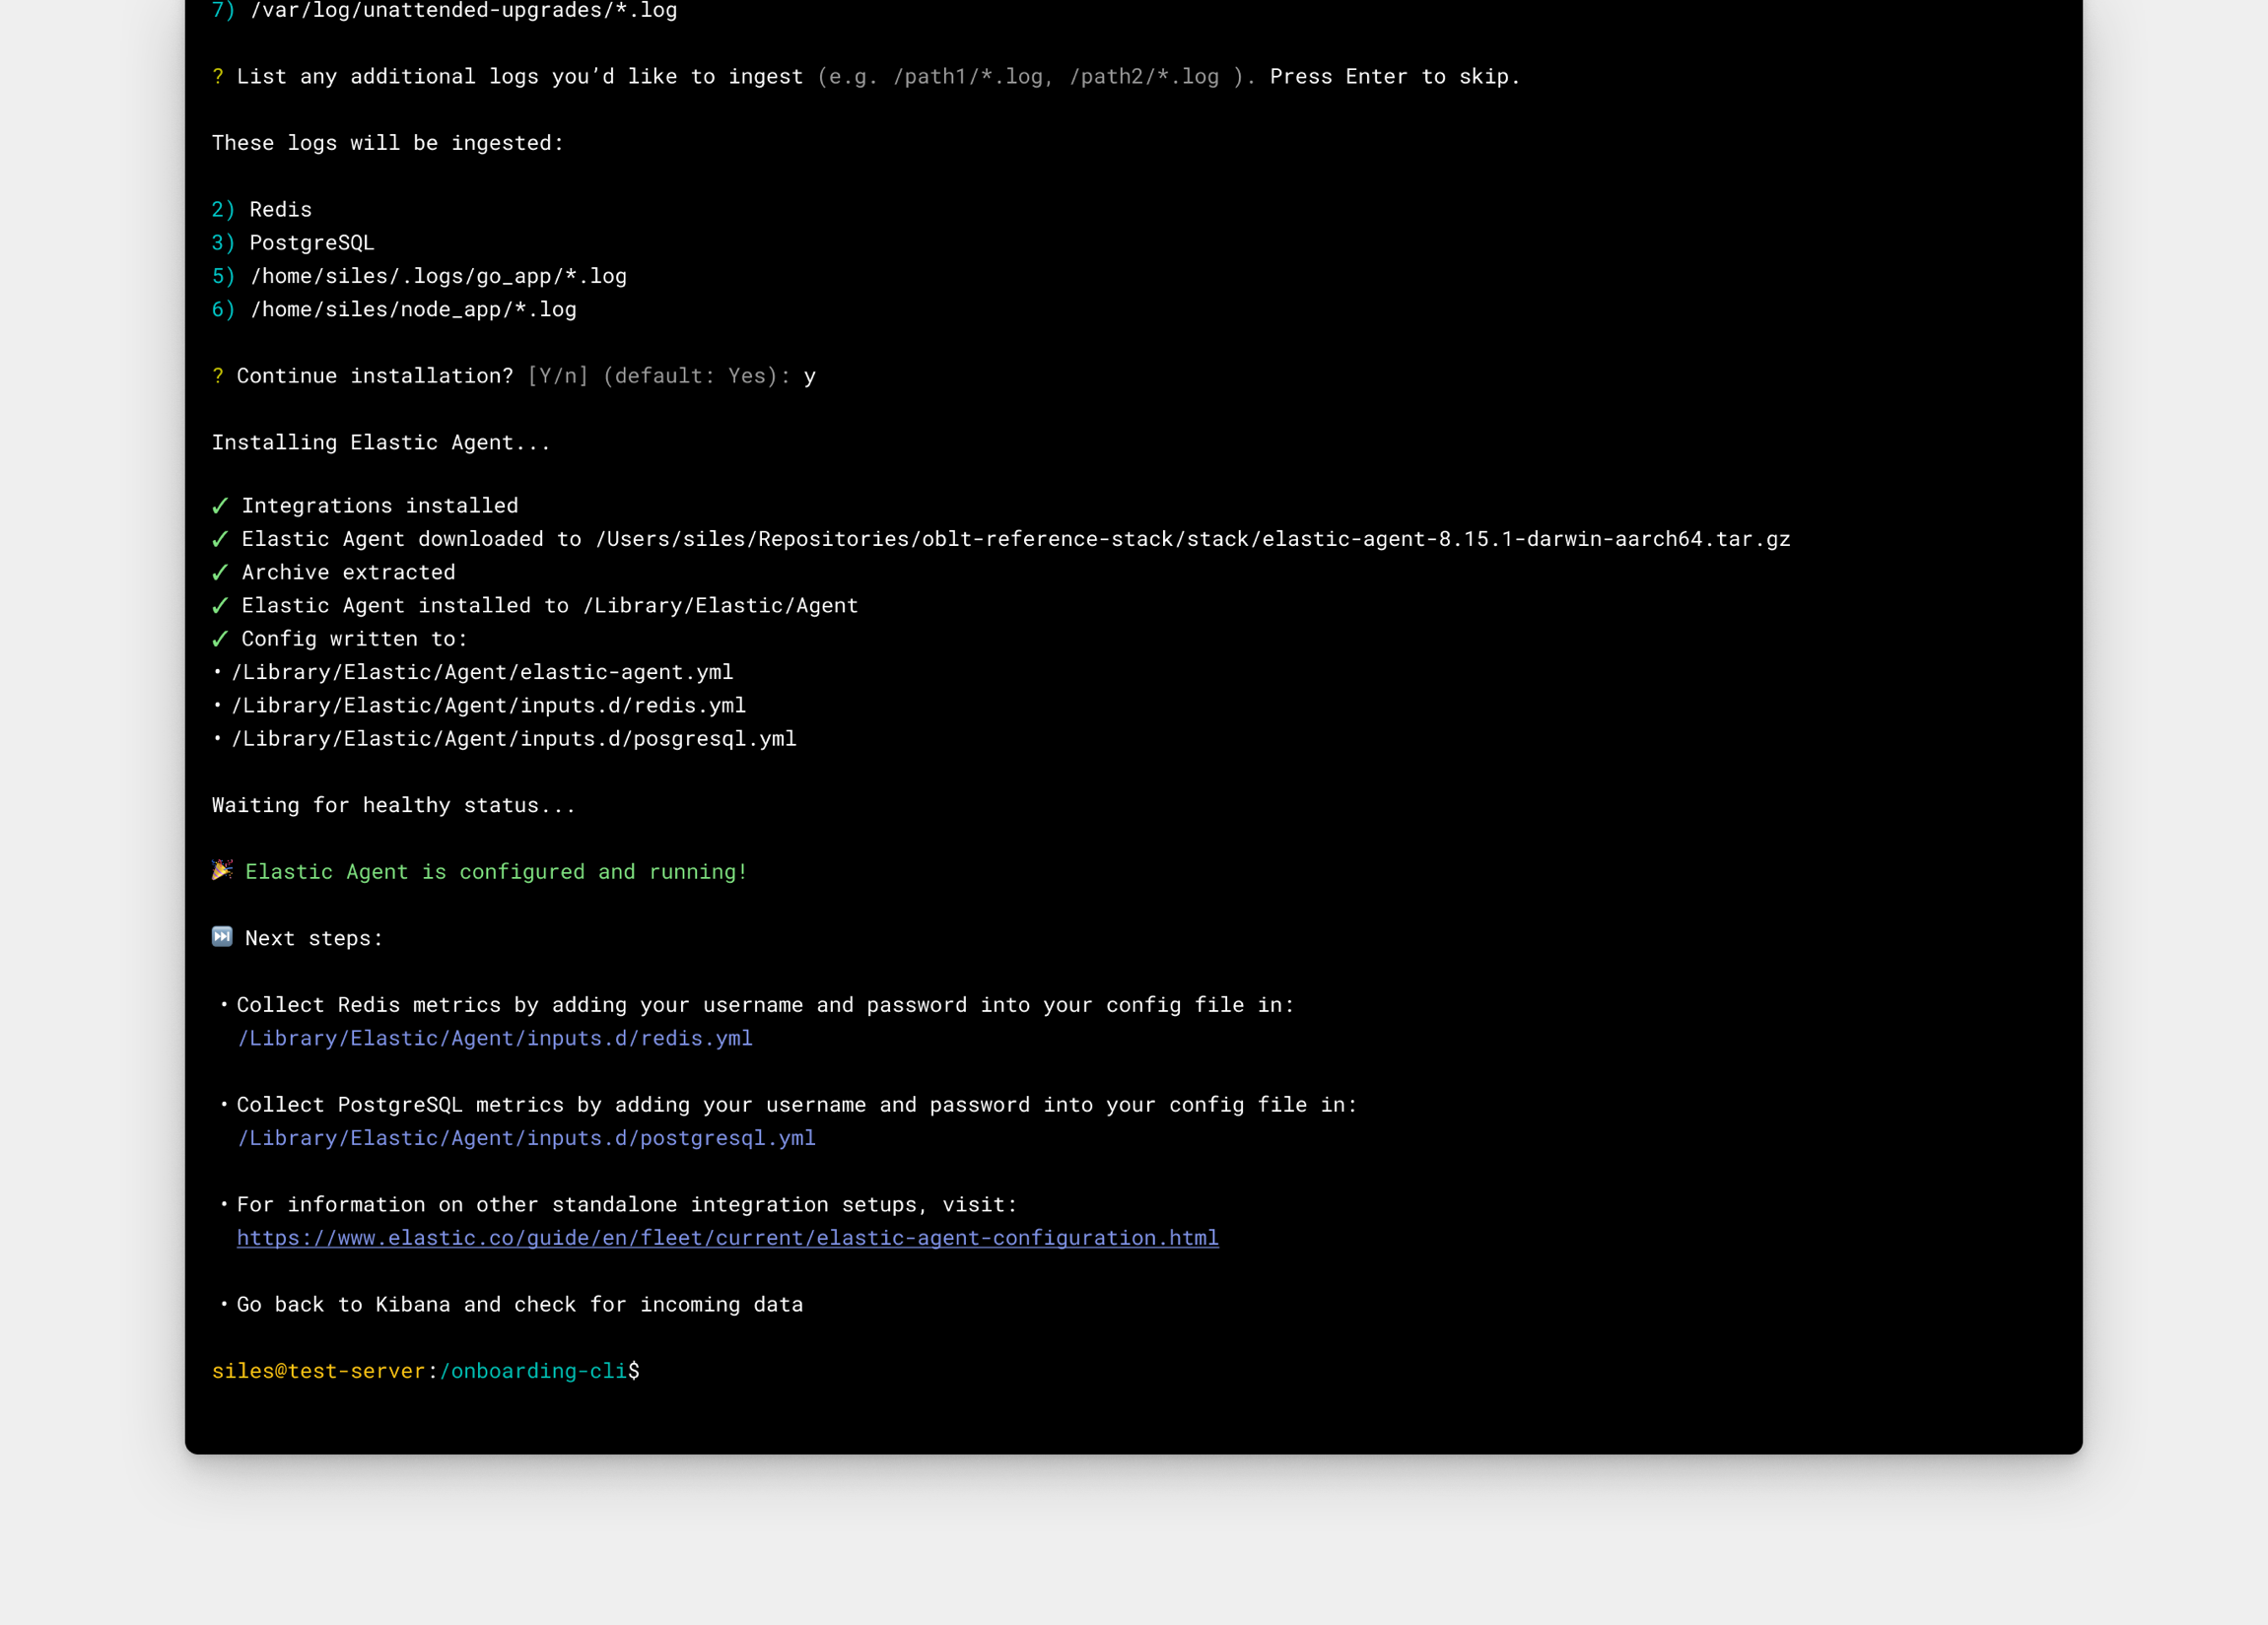The image size is (2268, 1625).
Task: Click the node_app log path line
Action: tap(413, 310)
